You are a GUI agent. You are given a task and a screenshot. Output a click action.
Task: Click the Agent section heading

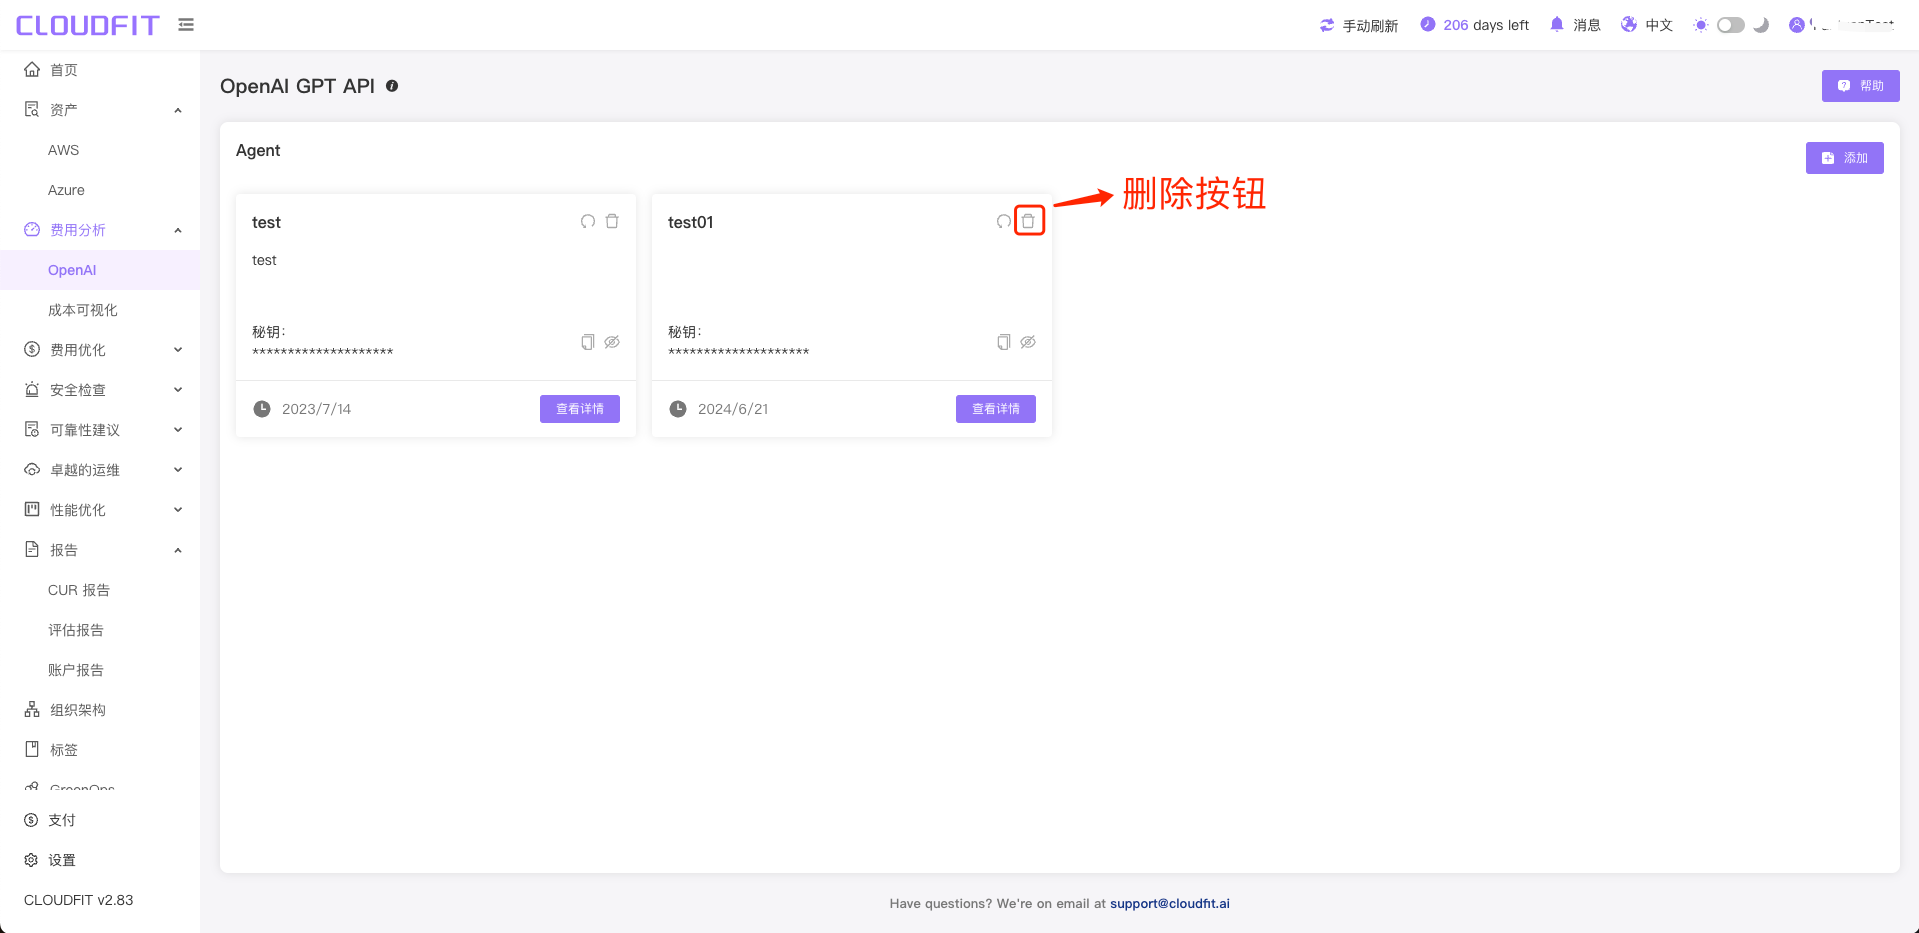pos(258,150)
